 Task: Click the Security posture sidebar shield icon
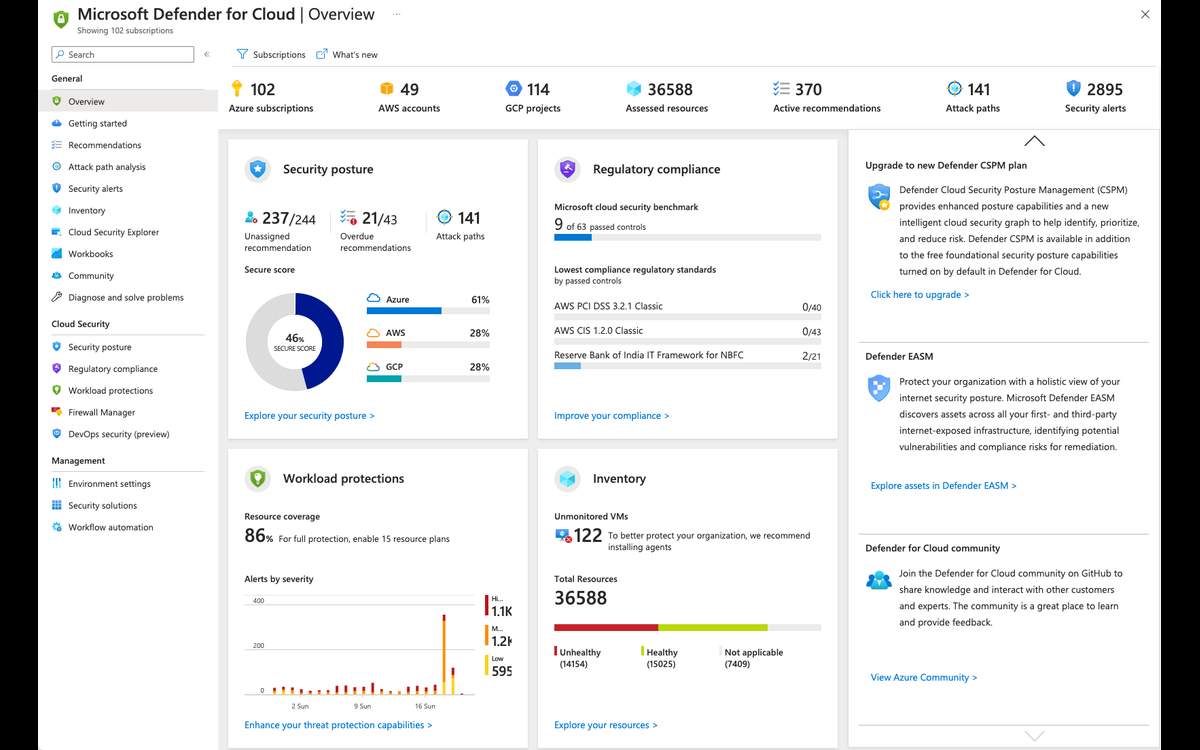(57, 347)
